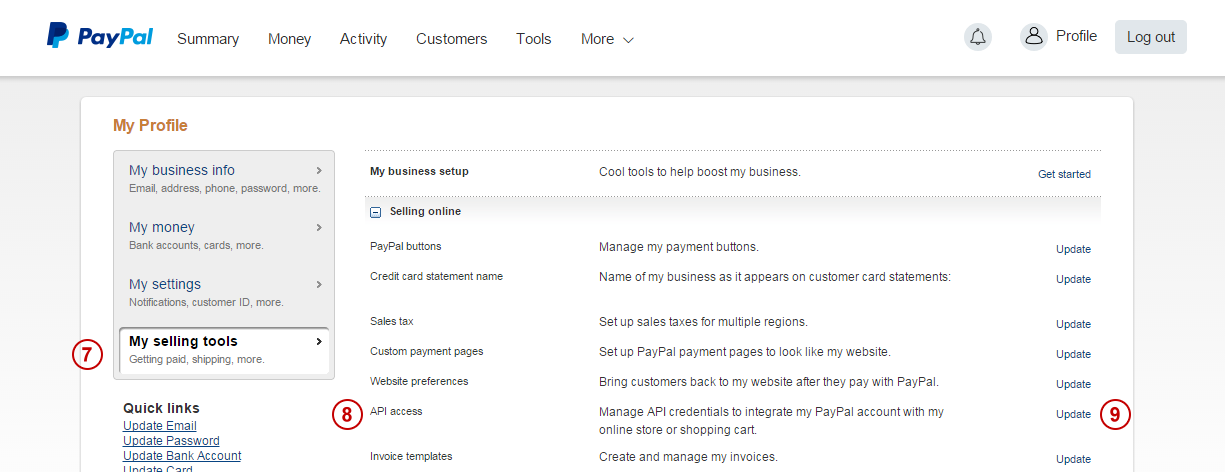
Task: Update Invoice templates
Action: 1073,459
